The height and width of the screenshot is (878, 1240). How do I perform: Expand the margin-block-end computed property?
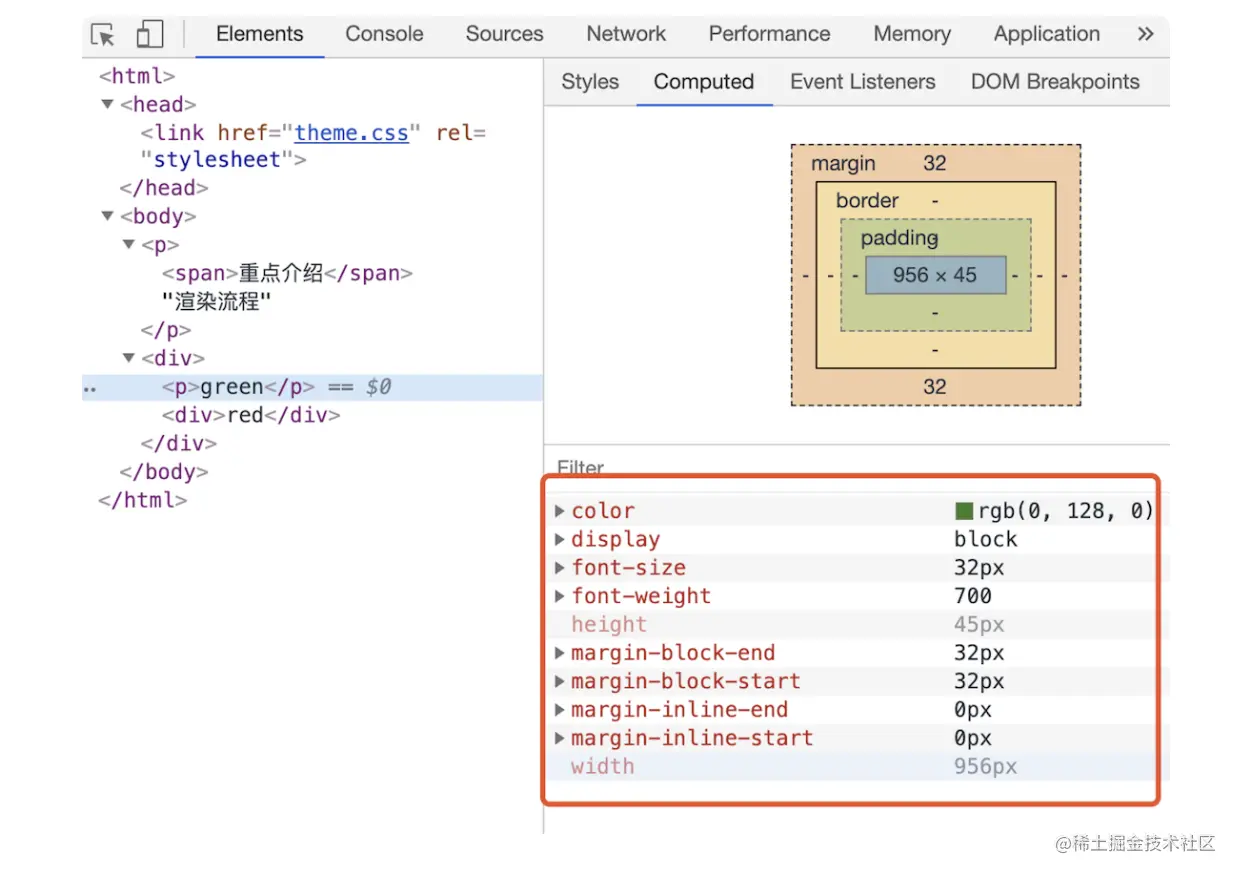(560, 653)
